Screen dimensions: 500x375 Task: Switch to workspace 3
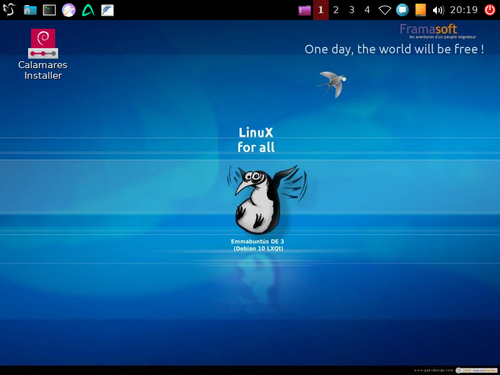(352, 10)
